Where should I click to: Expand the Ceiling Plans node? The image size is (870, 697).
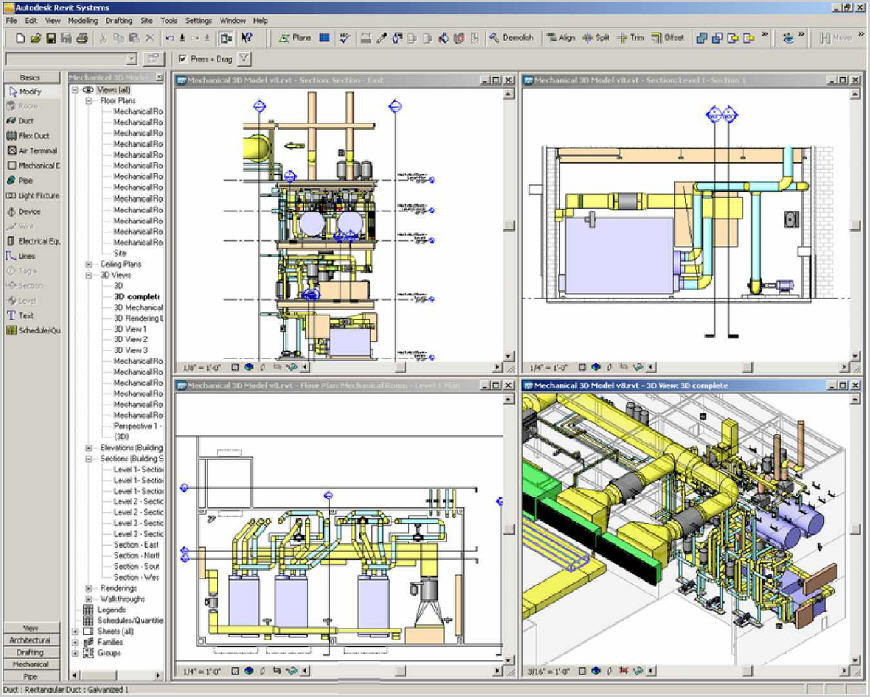coord(88,264)
